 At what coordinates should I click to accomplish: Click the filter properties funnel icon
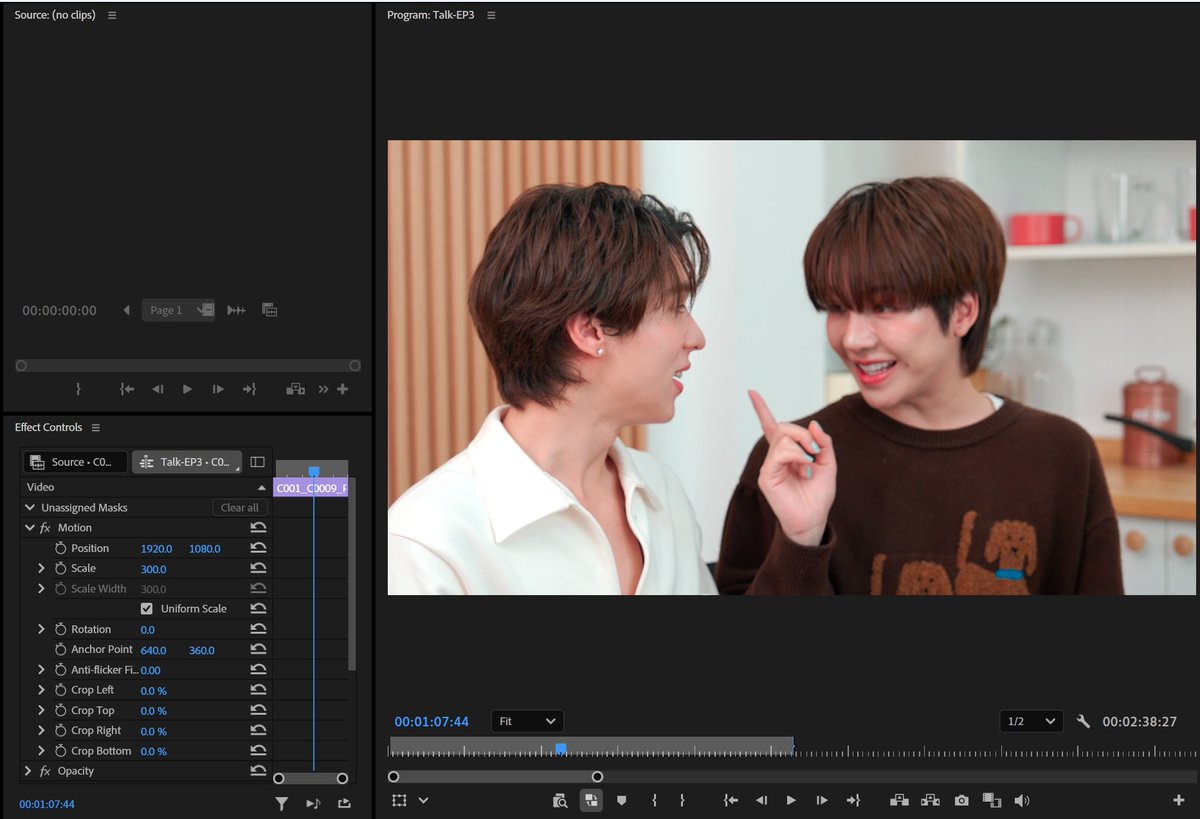[x=282, y=803]
